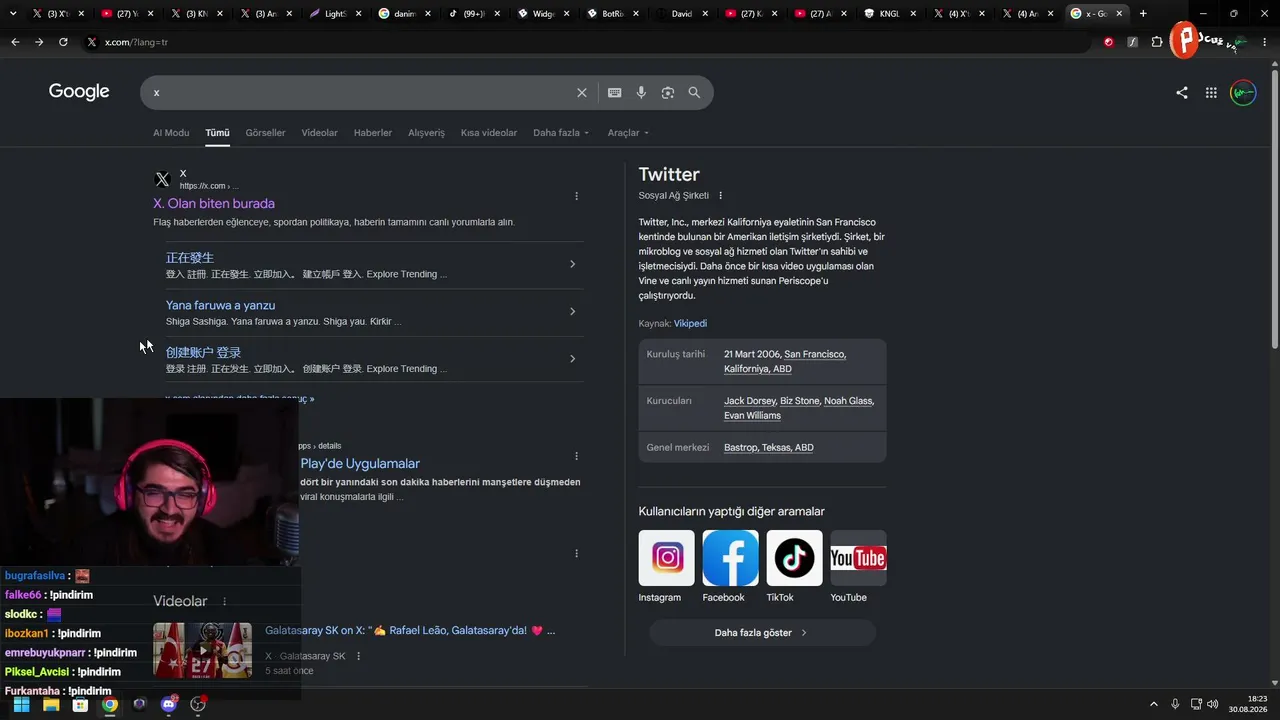1280x720 pixels.
Task: Open options for the Galatasaray SK video
Action: point(358,656)
